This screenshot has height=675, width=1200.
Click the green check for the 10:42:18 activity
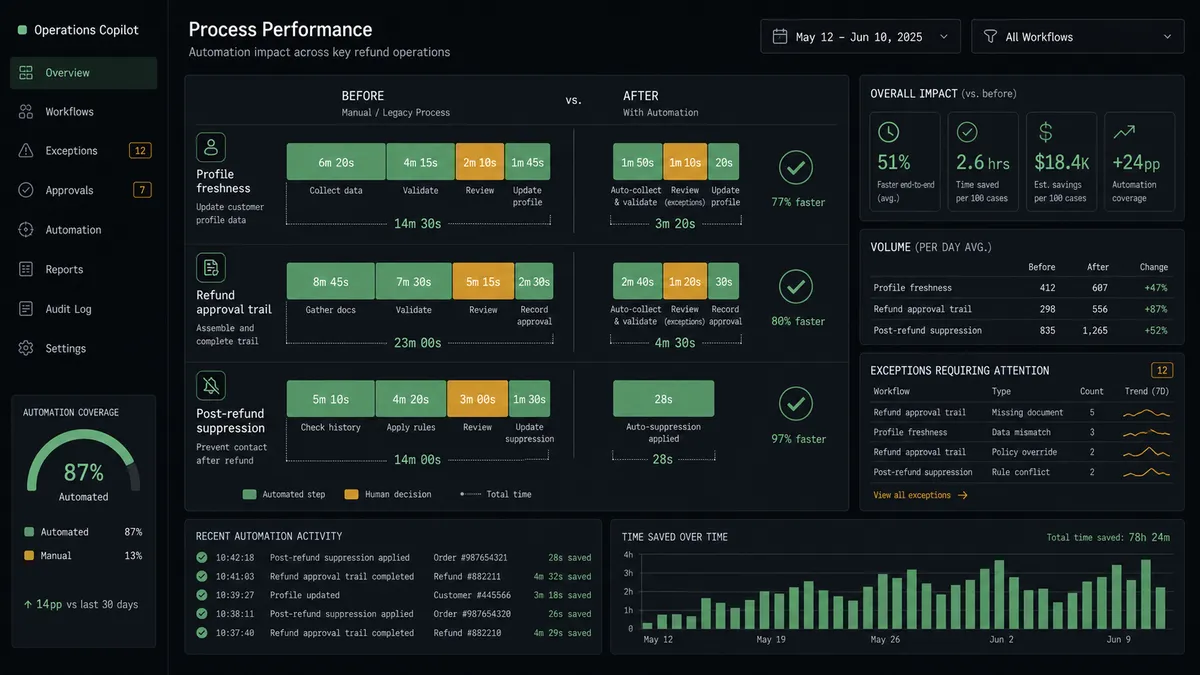point(202,558)
